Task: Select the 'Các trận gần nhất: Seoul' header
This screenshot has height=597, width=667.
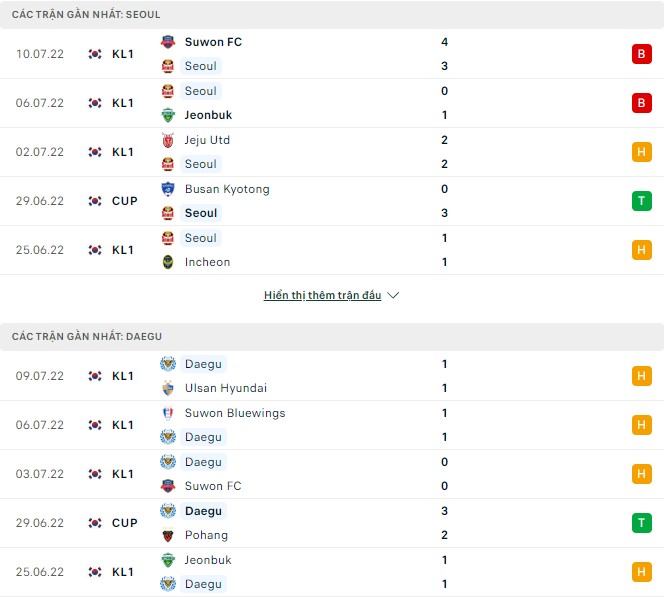Action: [x=86, y=15]
